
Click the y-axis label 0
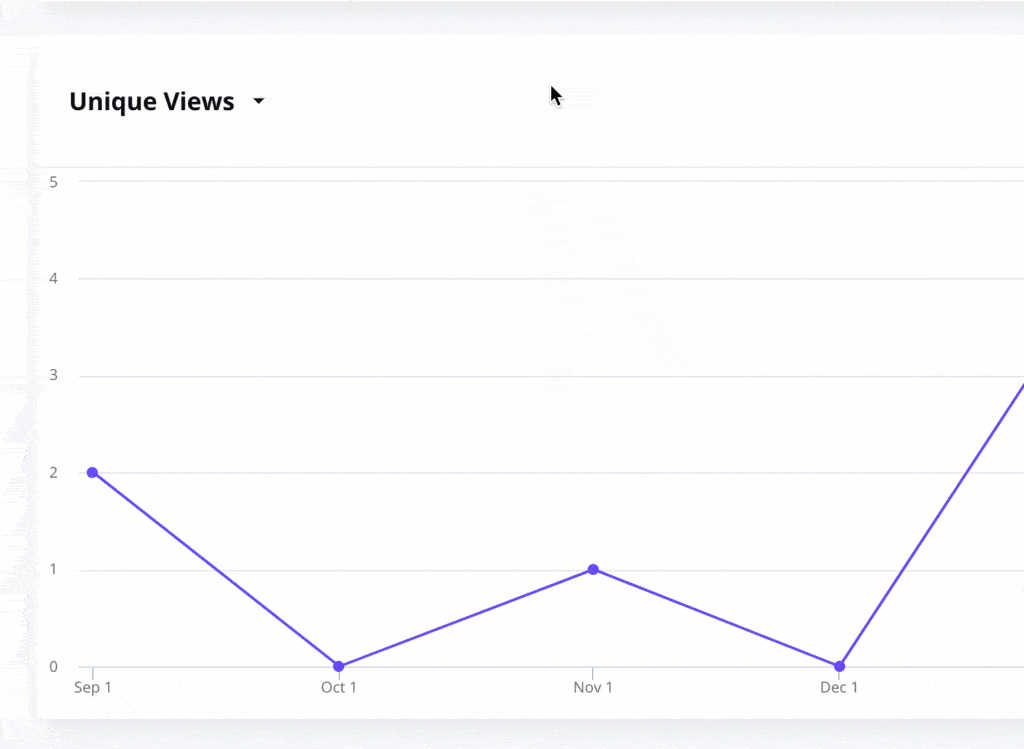tap(53, 667)
